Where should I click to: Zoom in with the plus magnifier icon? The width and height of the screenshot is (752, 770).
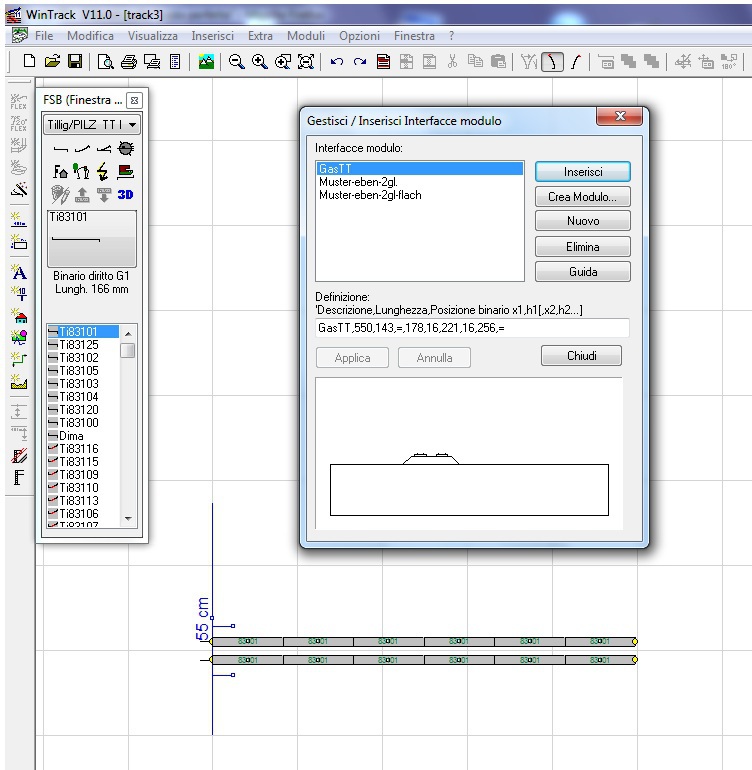(260, 62)
